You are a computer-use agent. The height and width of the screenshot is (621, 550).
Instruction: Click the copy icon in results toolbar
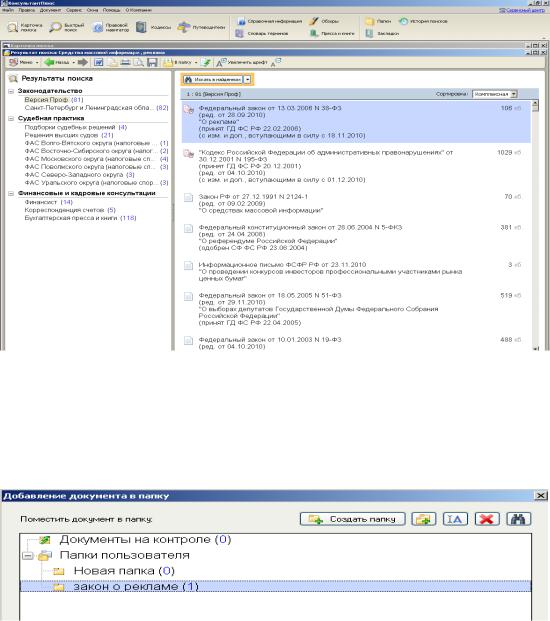(x=112, y=62)
